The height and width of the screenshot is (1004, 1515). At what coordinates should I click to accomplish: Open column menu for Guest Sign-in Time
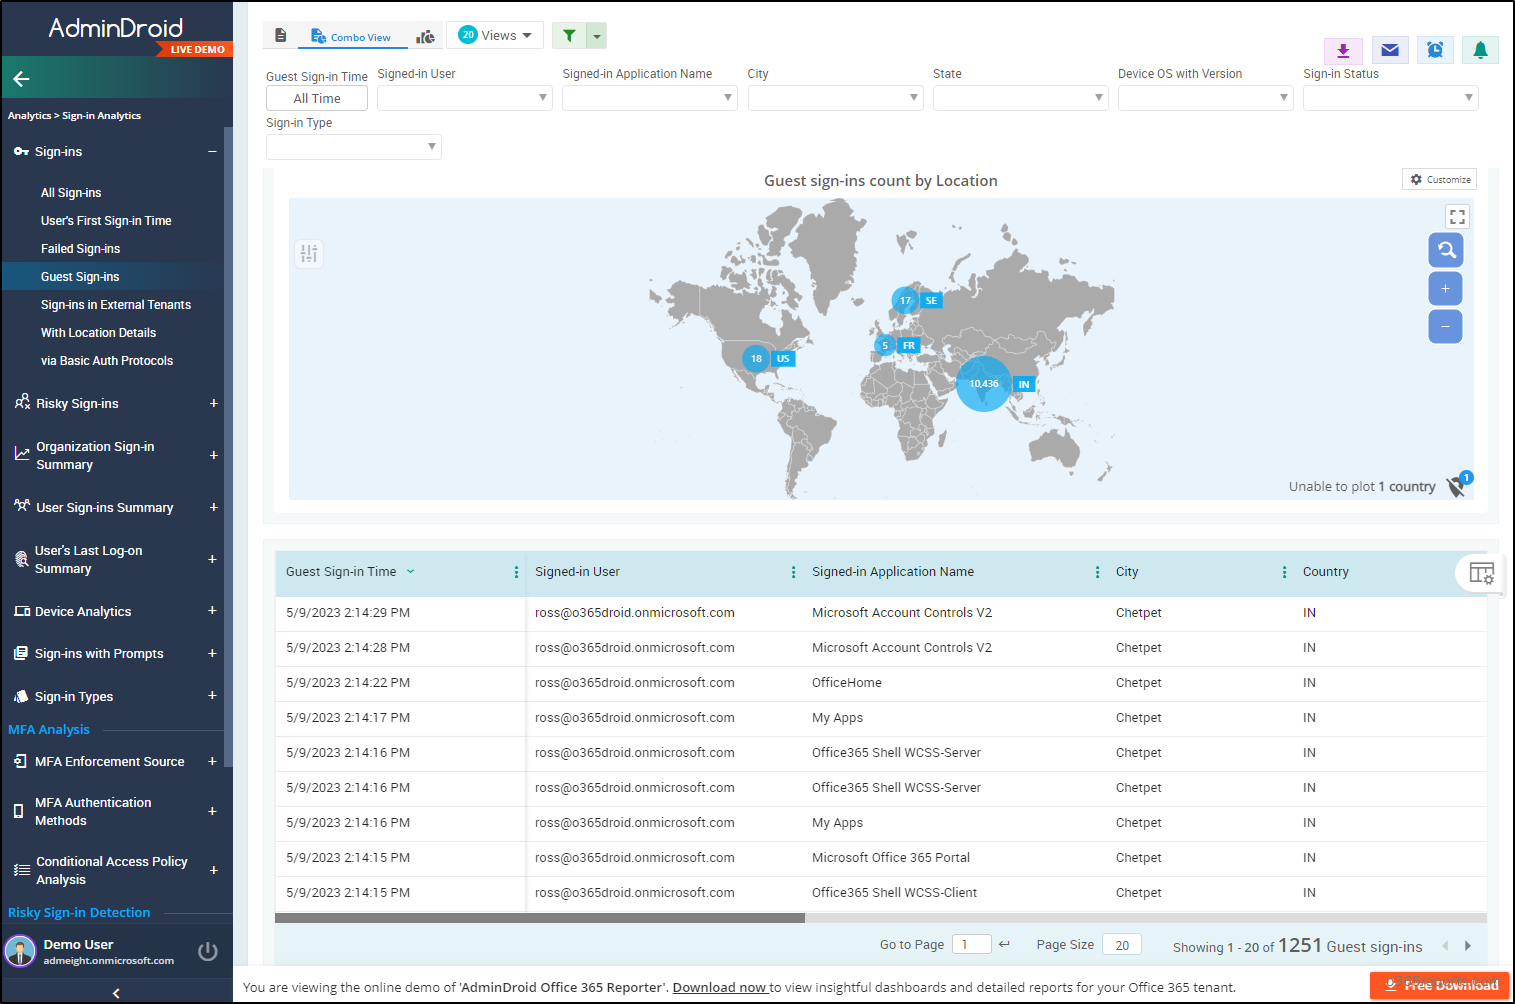(516, 572)
